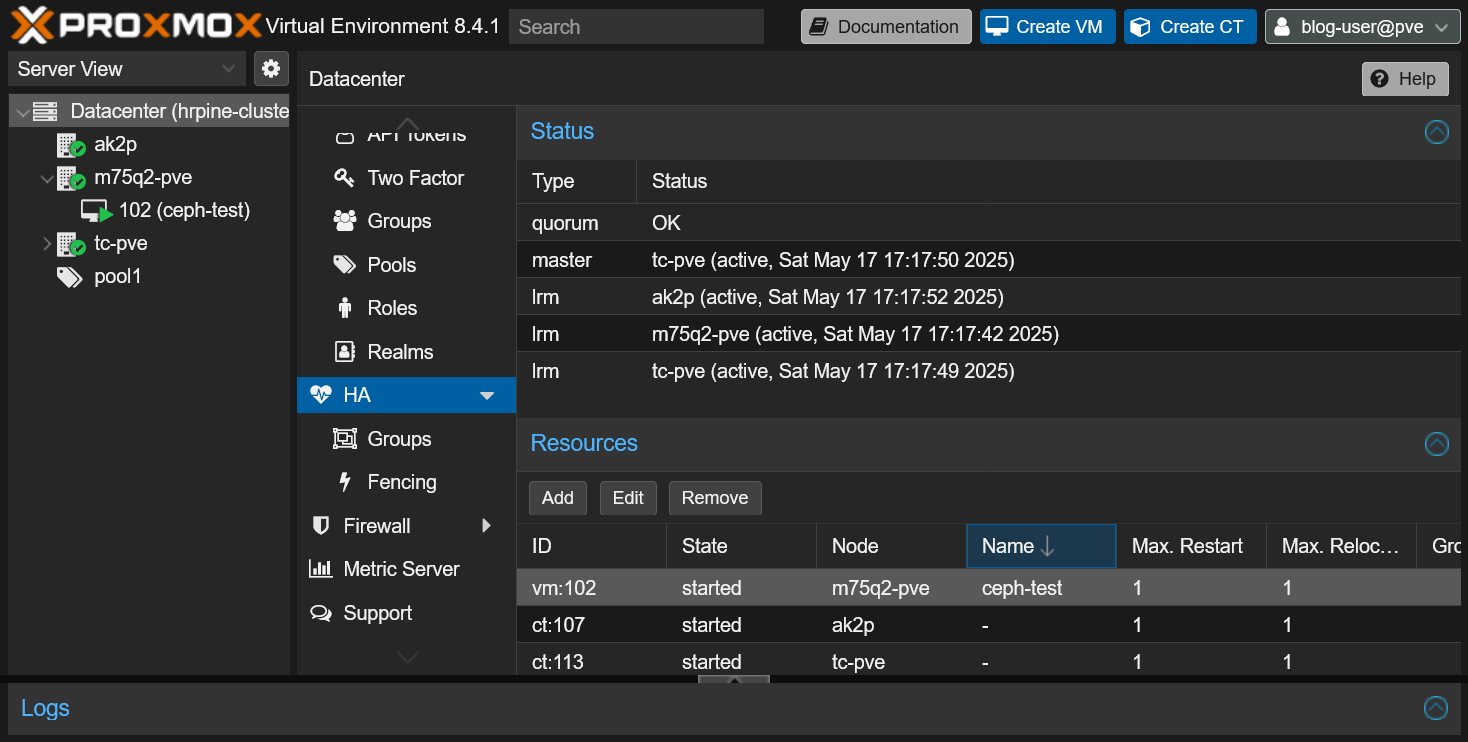
Task: Collapse the Datacenter tree node
Action: pos(22,112)
